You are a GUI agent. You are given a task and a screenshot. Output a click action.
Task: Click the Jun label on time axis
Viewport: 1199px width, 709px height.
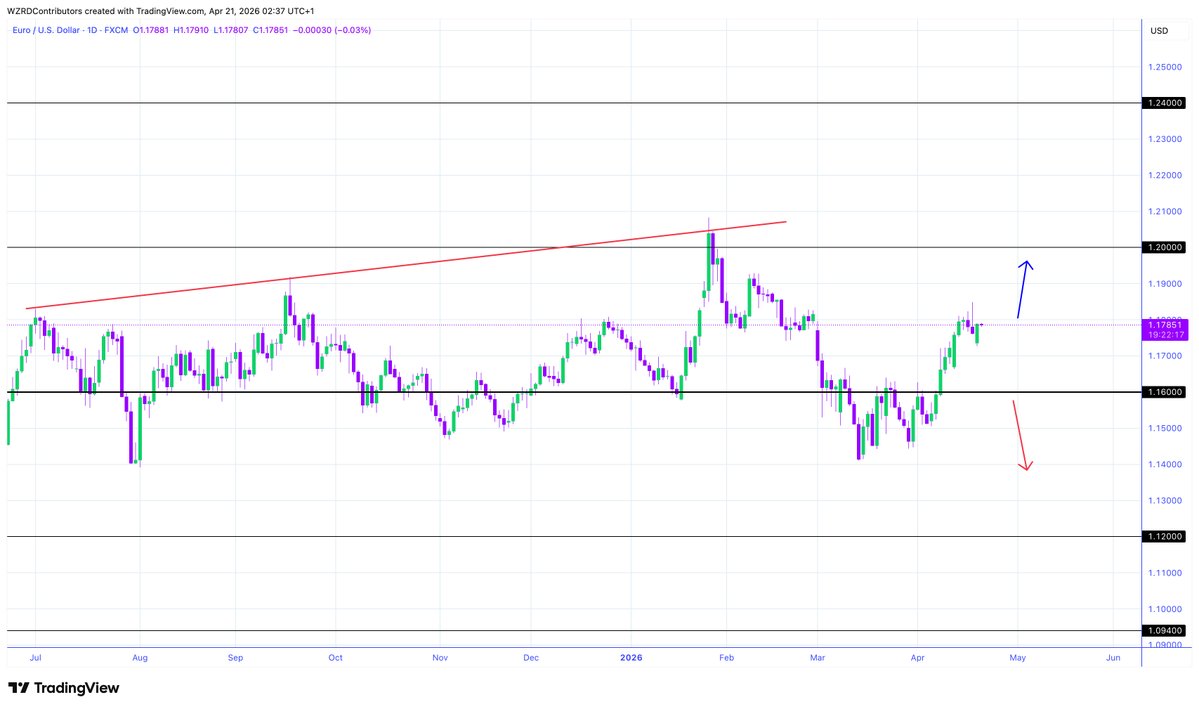click(1113, 658)
